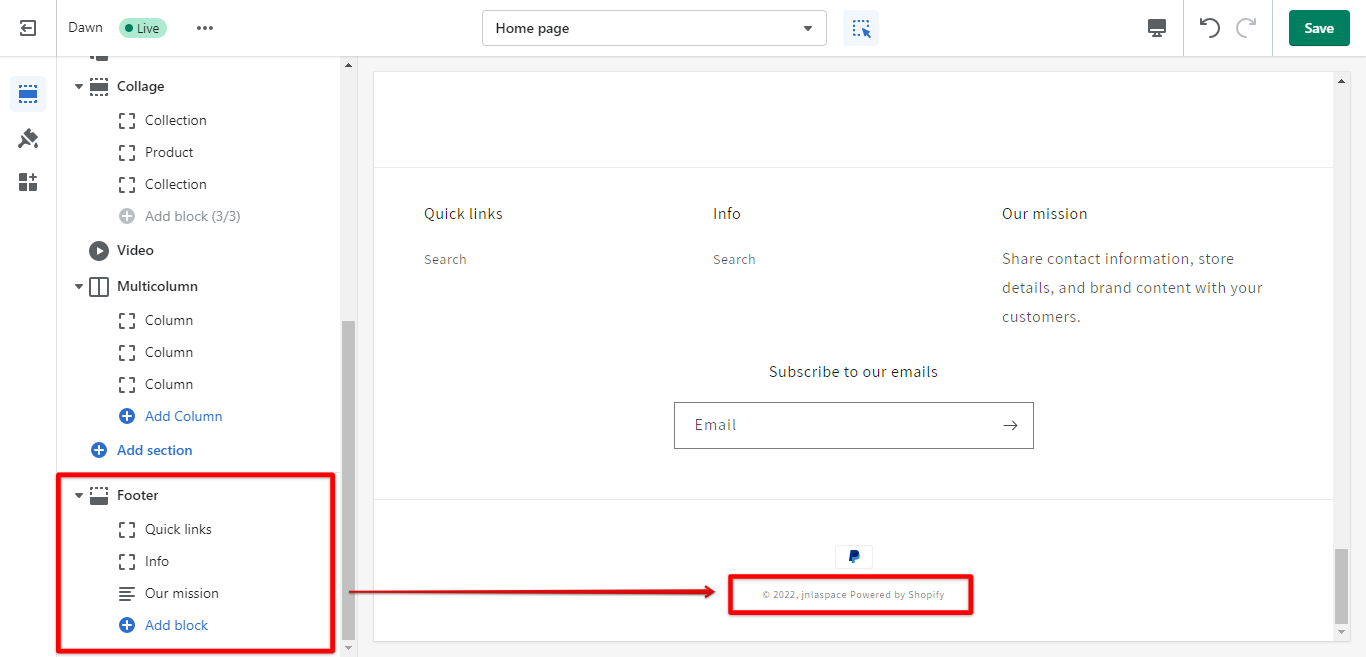
Task: Click the green Save button
Action: point(1318,28)
